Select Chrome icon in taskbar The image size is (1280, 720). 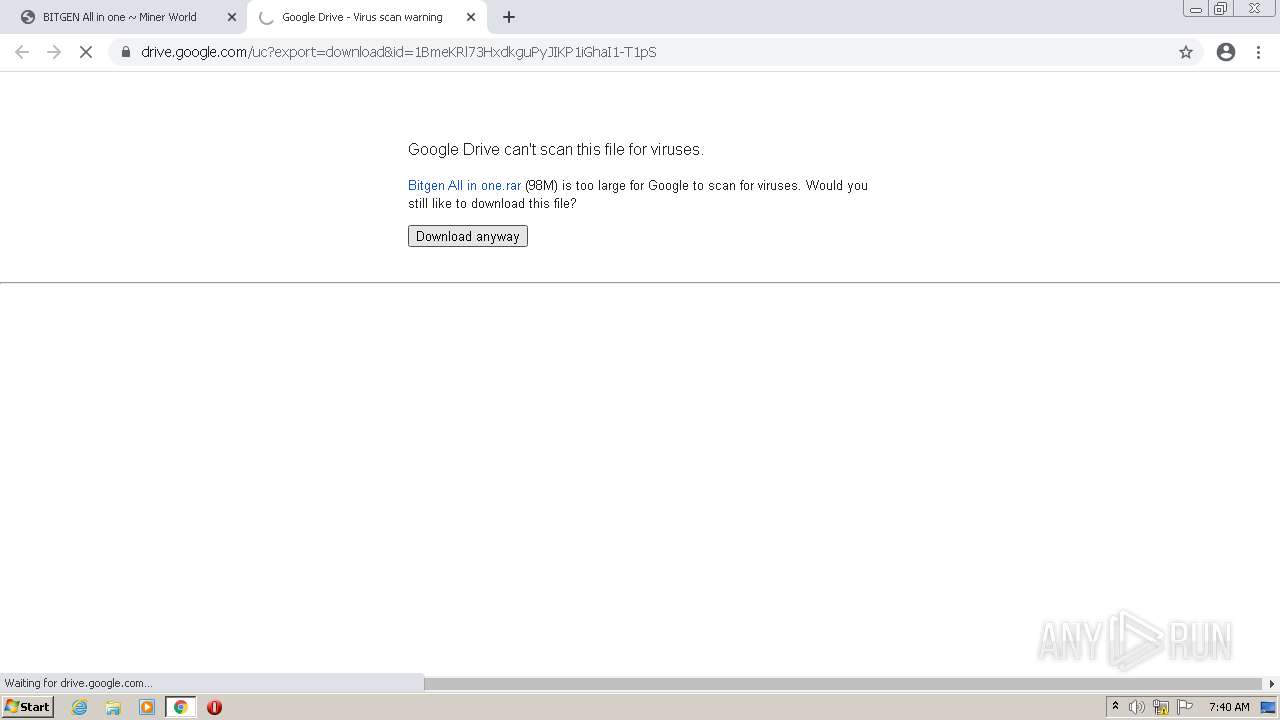[x=180, y=707]
